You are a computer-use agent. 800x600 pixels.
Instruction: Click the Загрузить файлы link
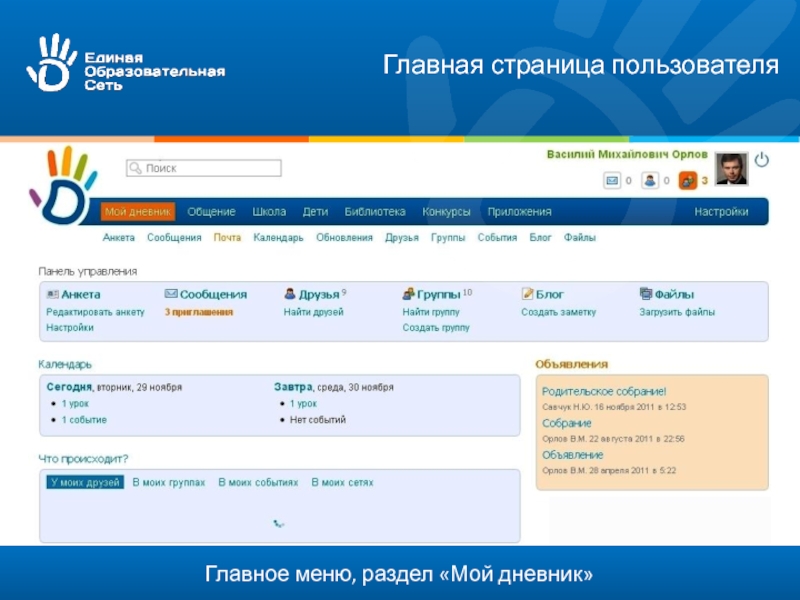pos(677,312)
